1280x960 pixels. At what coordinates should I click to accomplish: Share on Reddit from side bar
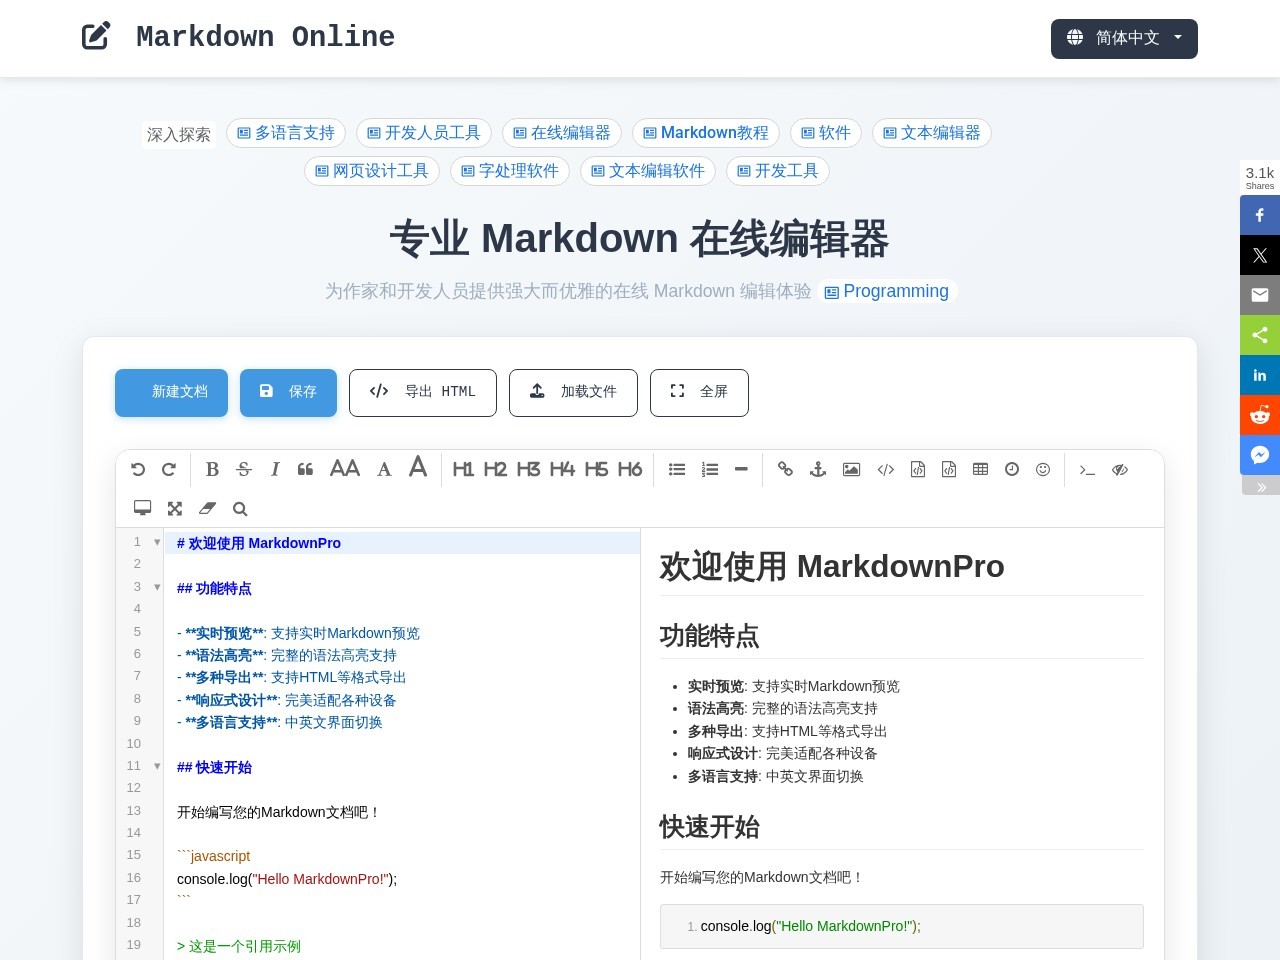click(x=1260, y=415)
